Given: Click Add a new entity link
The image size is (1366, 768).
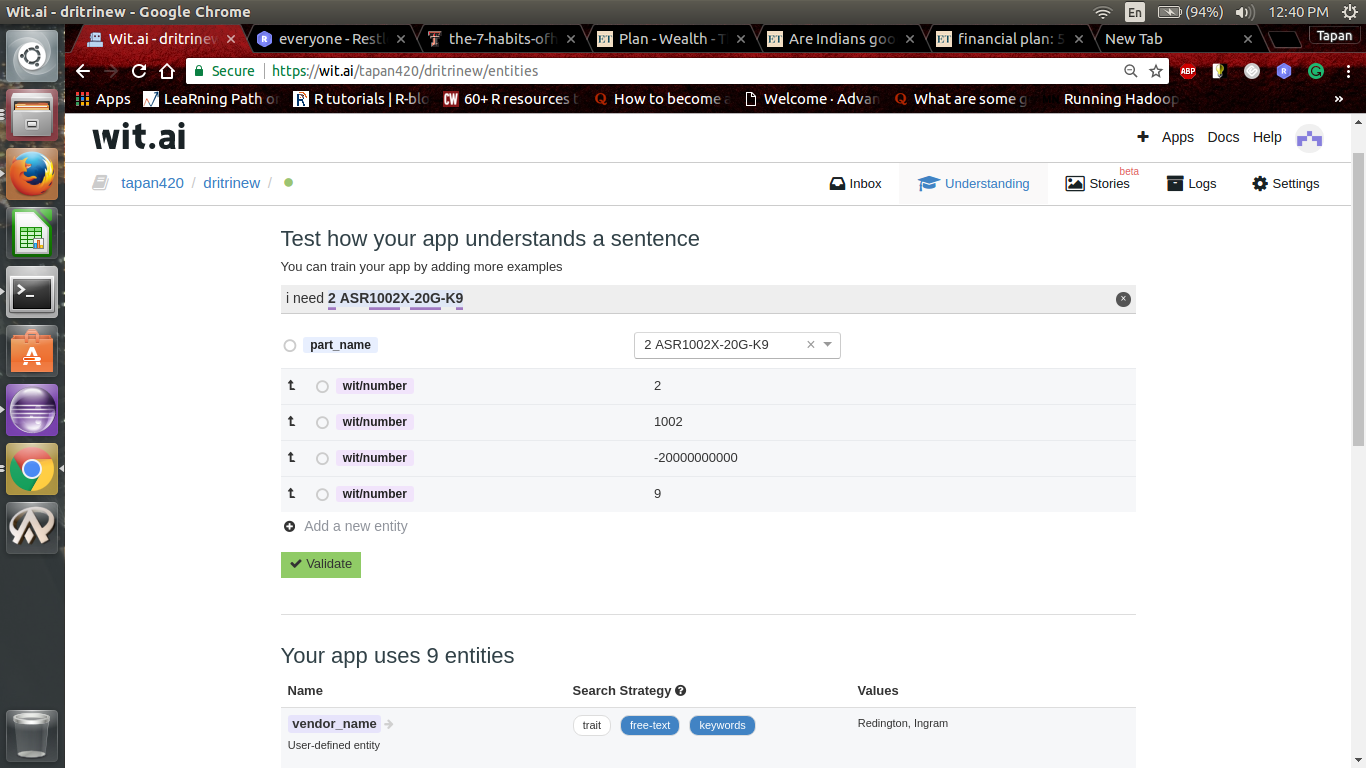Looking at the screenshot, I should (x=356, y=526).
